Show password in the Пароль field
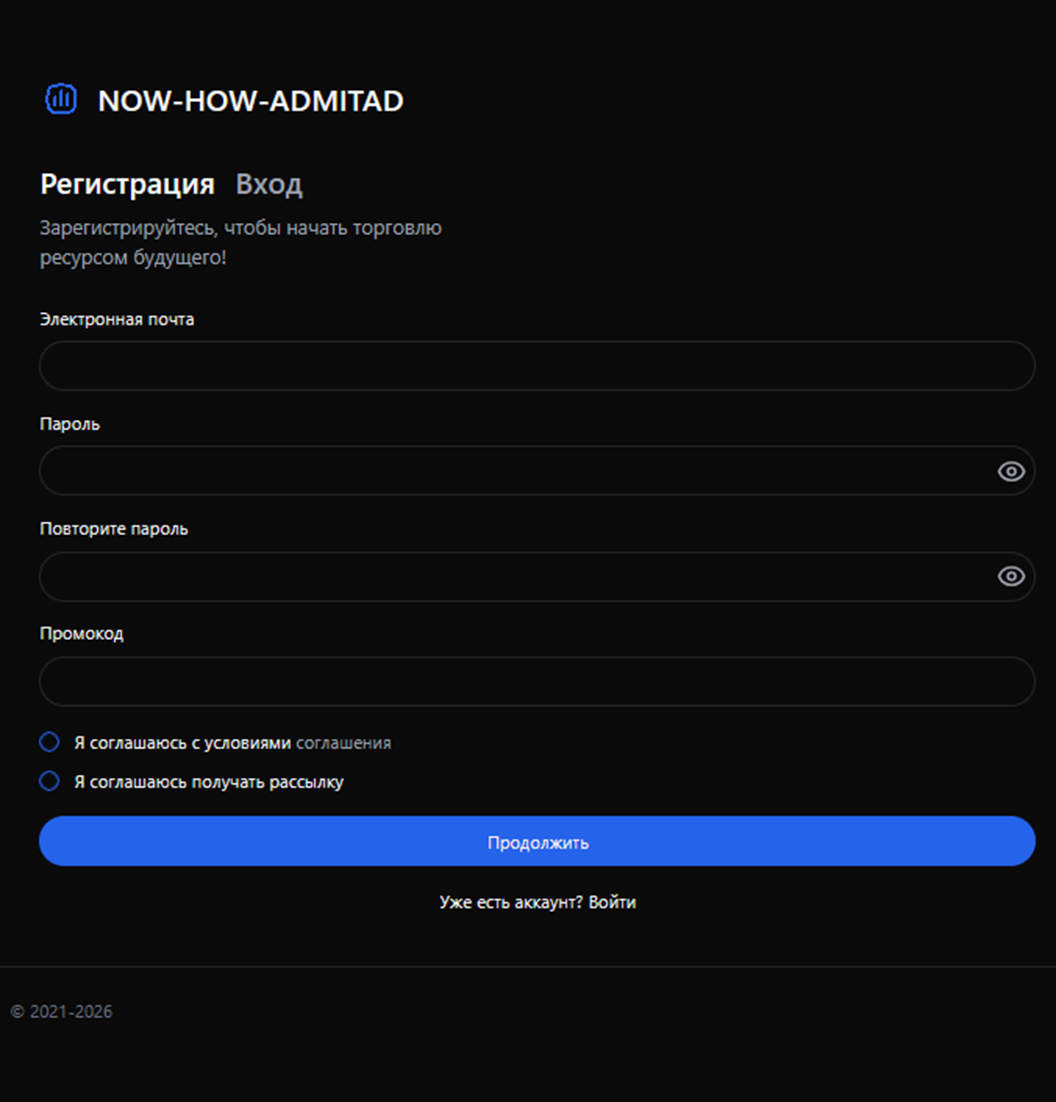This screenshot has height=1102, width=1056. [1011, 472]
